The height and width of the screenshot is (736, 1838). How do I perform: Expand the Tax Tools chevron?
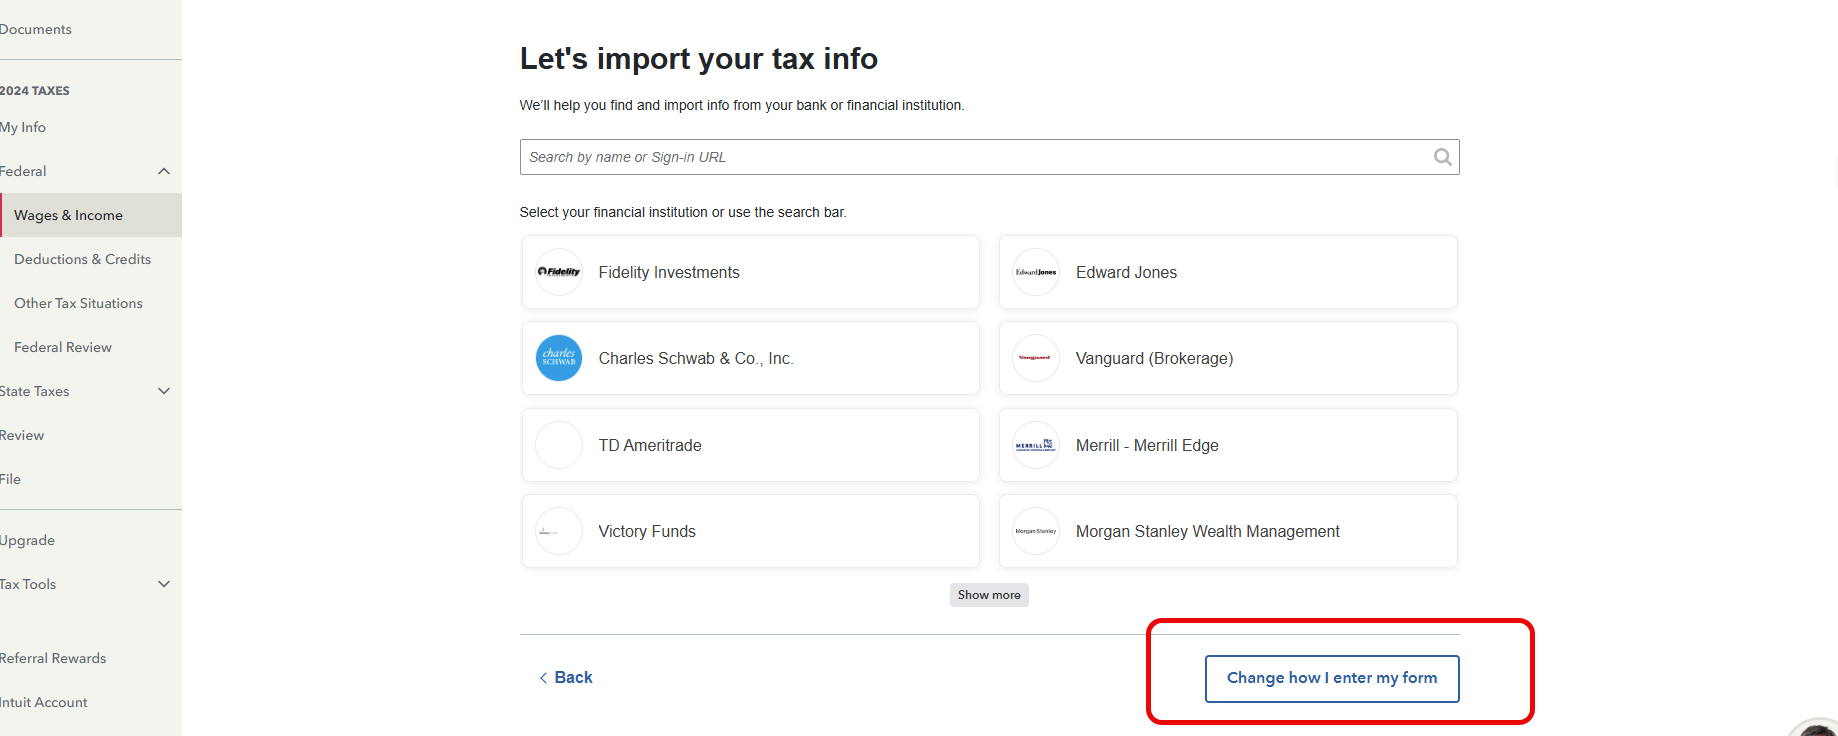point(164,584)
